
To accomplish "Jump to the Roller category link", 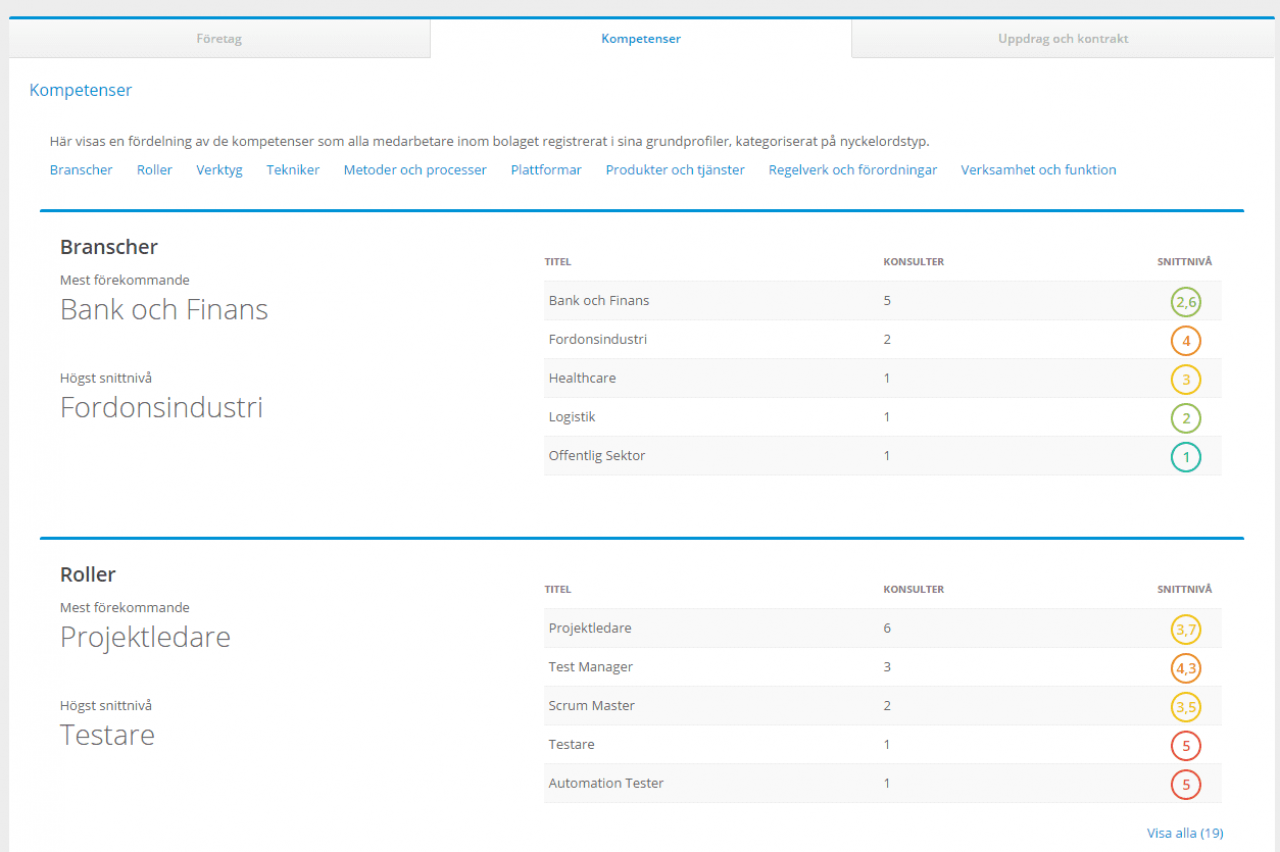I will pyautogui.click(x=154, y=170).
